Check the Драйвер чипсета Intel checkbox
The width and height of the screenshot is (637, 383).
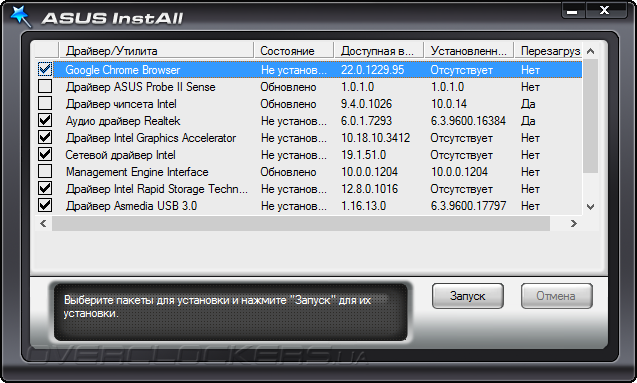tap(45, 104)
